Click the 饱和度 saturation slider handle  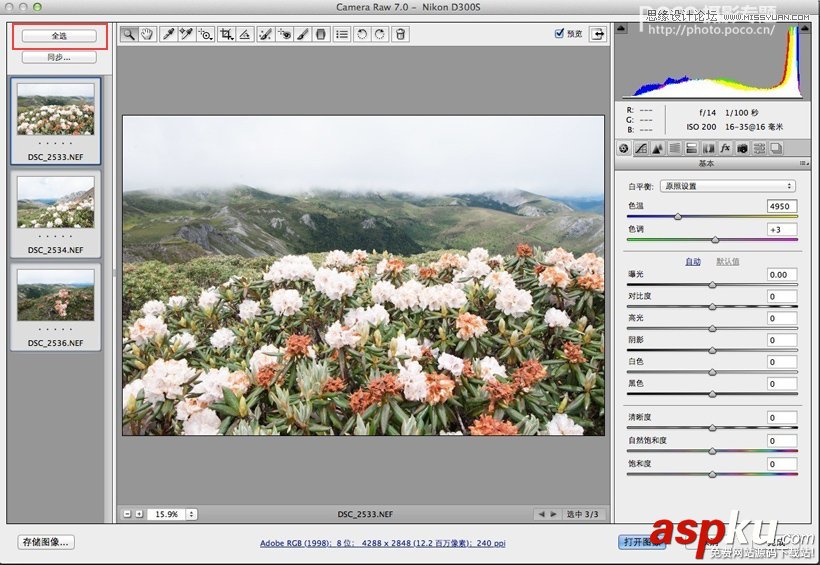712,474
